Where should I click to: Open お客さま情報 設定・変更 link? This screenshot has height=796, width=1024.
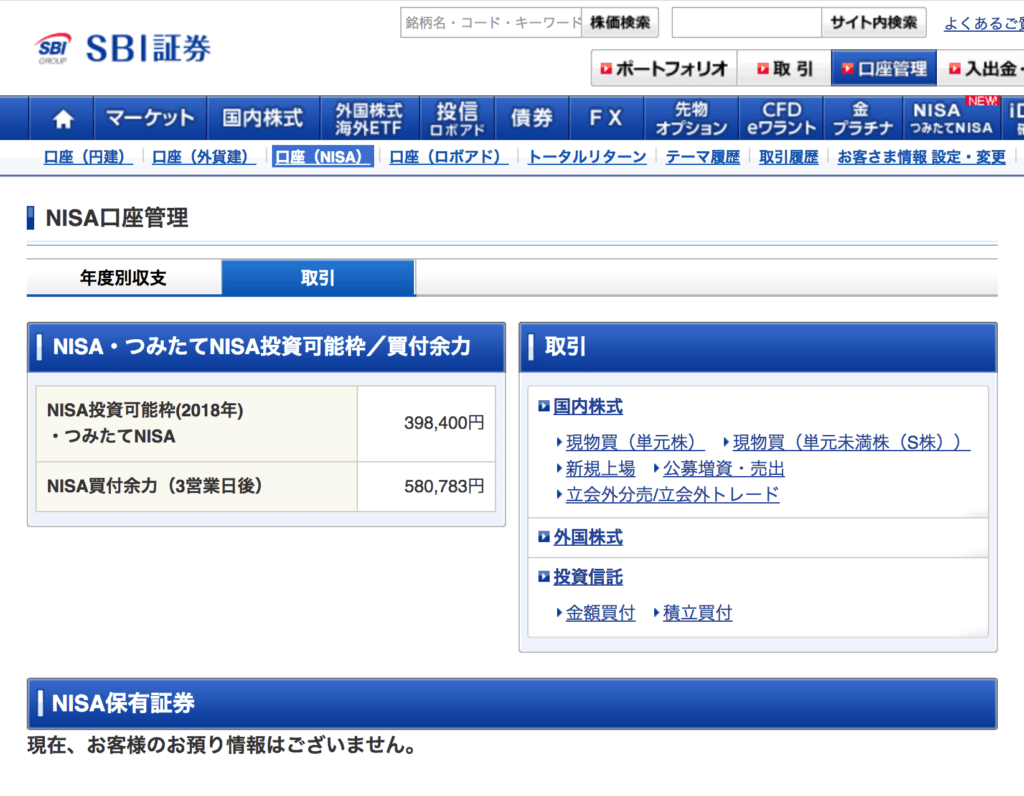click(x=921, y=157)
